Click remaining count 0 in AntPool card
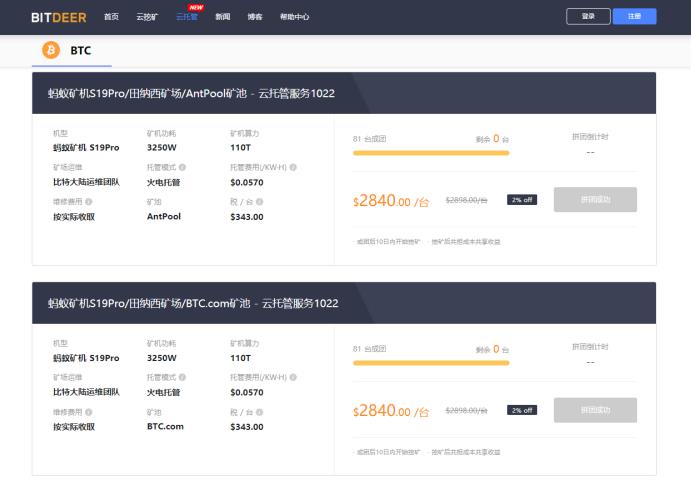The image size is (691, 494). click(x=496, y=138)
